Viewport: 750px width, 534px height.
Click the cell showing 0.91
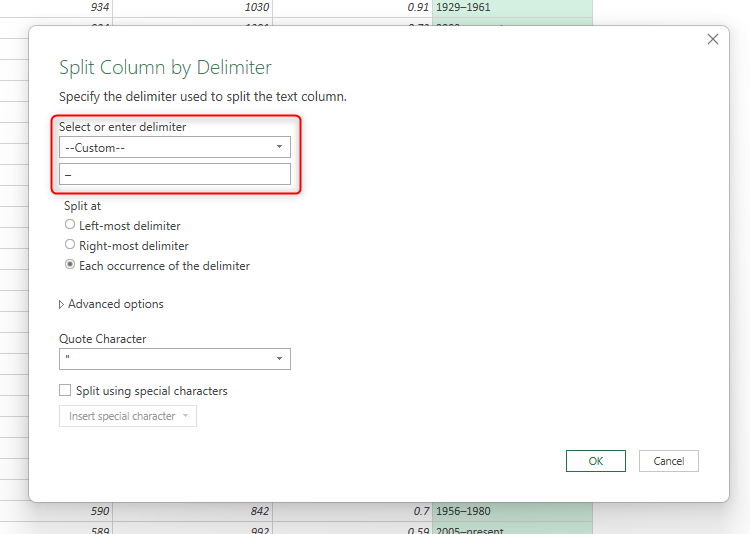[352, 7]
